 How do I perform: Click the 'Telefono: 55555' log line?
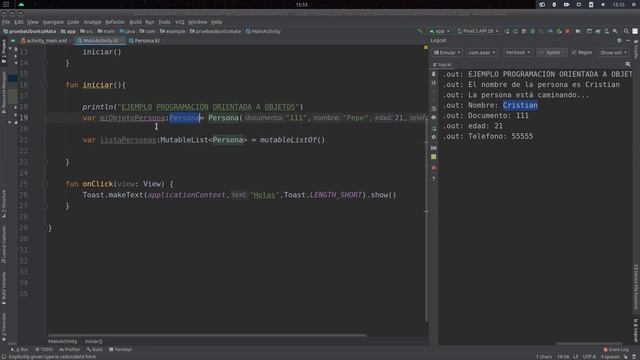coord(488,136)
